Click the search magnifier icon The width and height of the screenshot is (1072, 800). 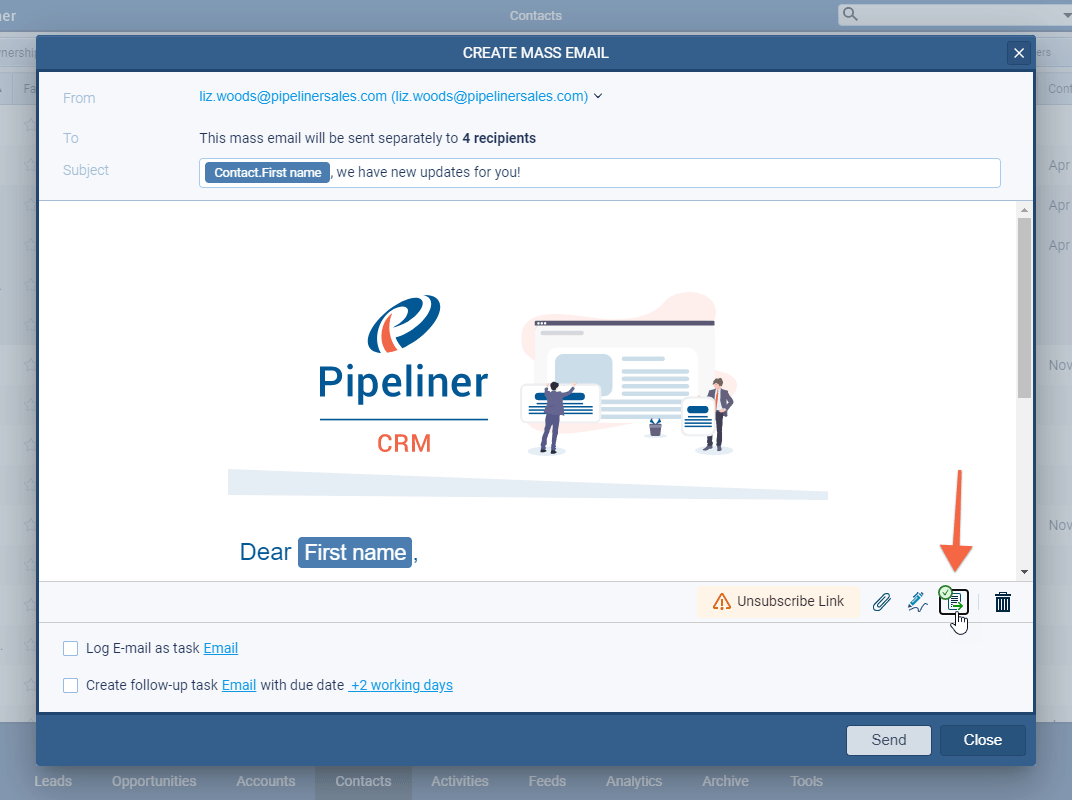click(x=851, y=14)
